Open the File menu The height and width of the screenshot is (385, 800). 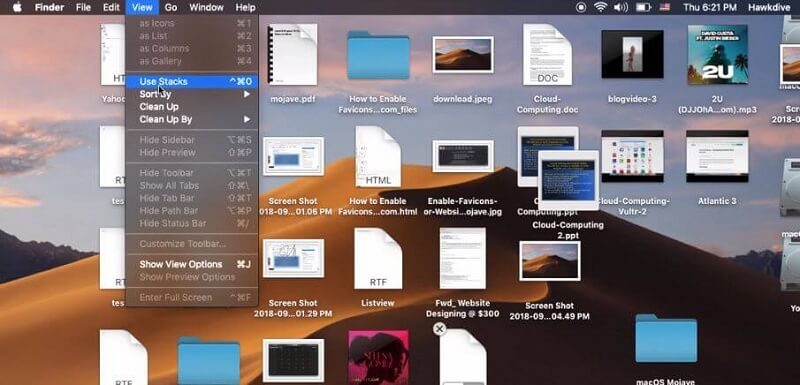pos(83,7)
